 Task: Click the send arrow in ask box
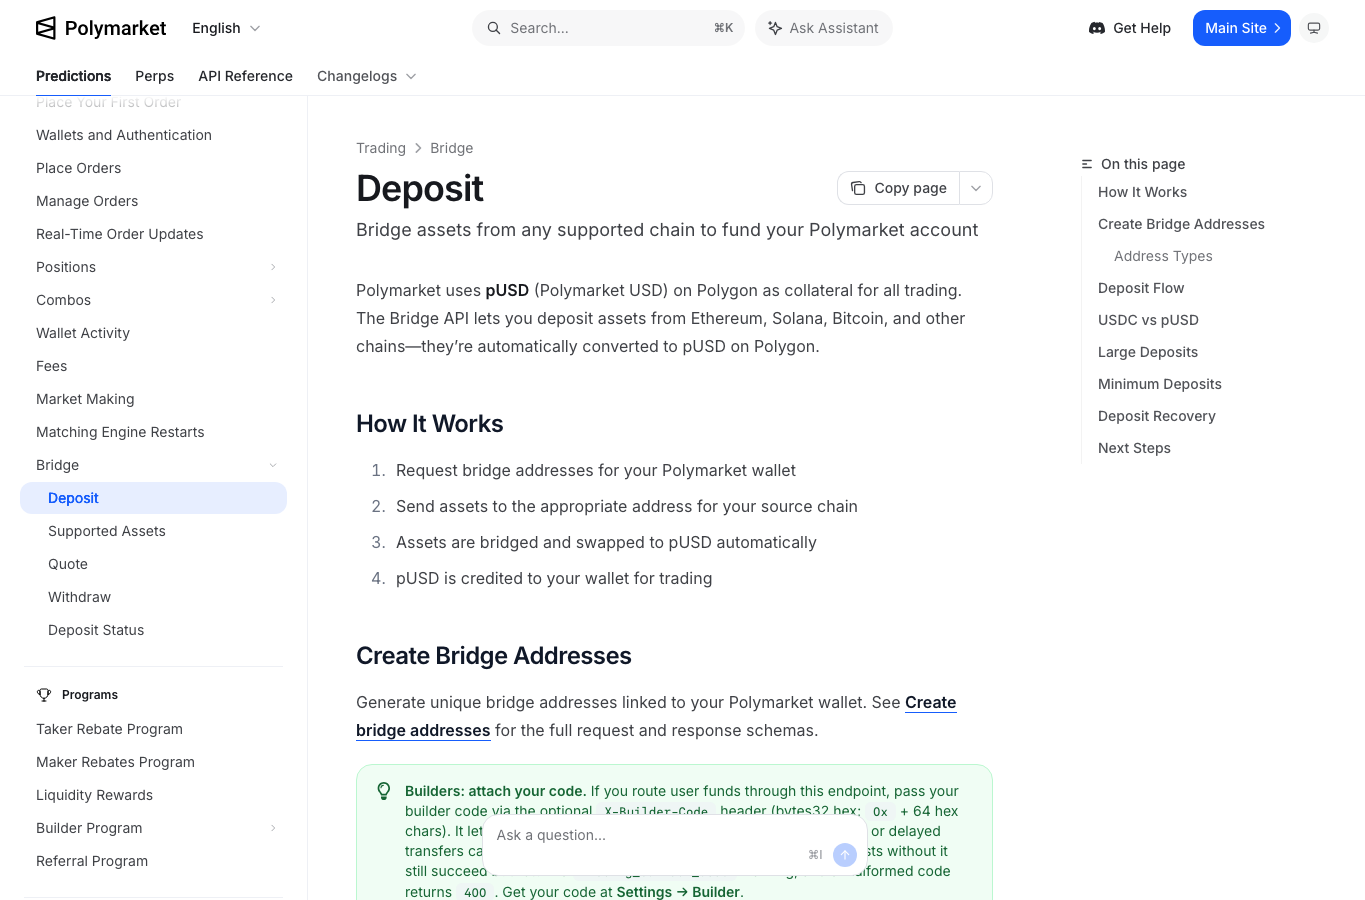click(845, 855)
